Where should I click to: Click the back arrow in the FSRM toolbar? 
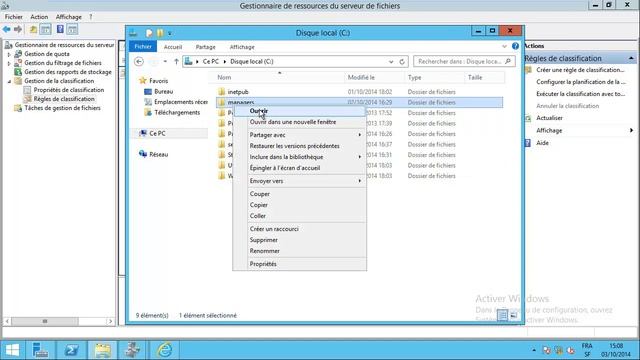[7, 29]
